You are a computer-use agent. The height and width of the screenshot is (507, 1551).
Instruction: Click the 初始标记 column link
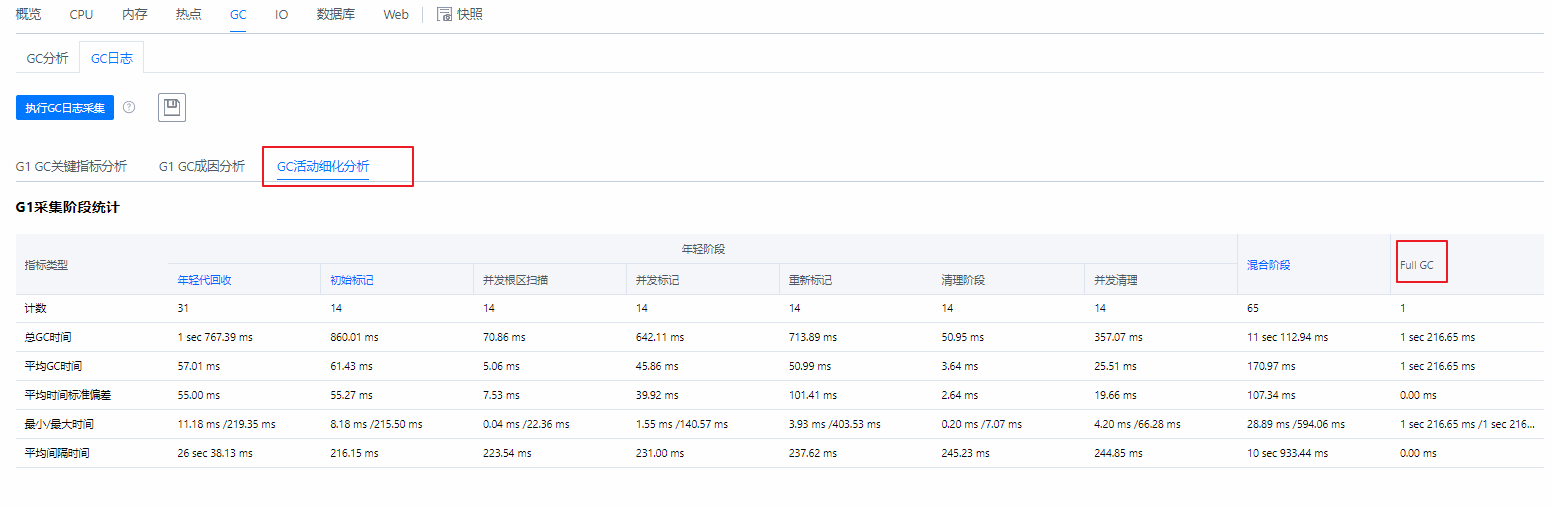[x=352, y=280]
